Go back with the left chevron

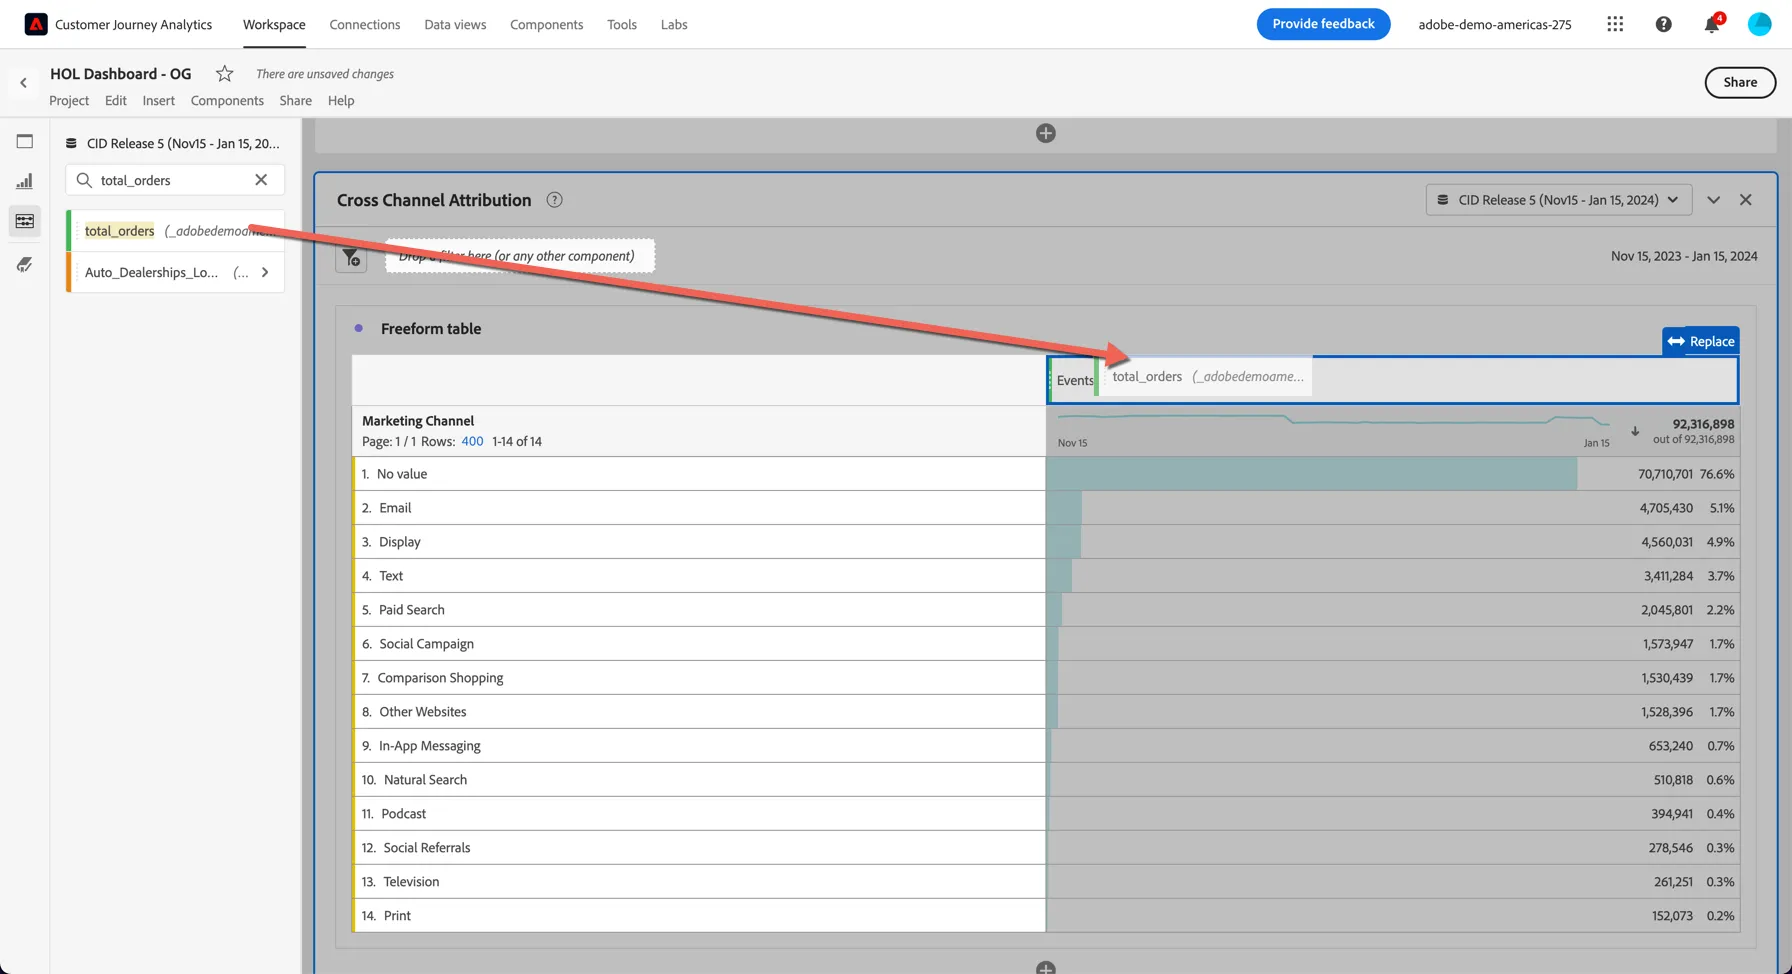23,83
